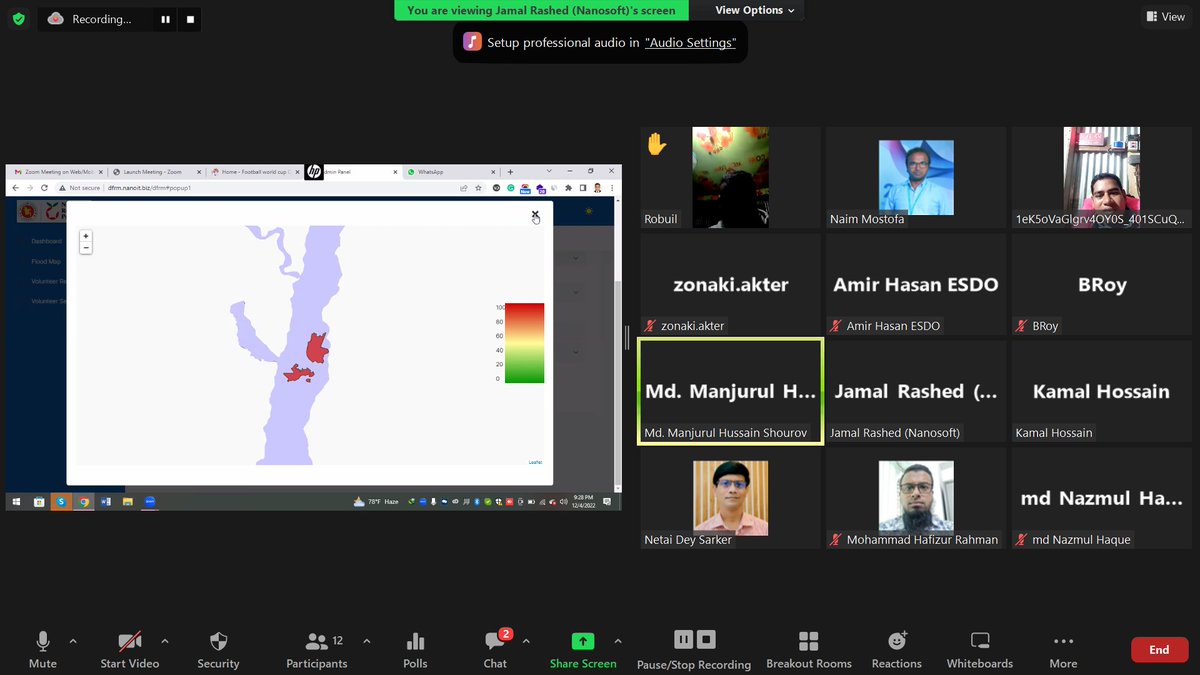Close the map popup with X
This screenshot has width=1200, height=675.
pos(535,213)
